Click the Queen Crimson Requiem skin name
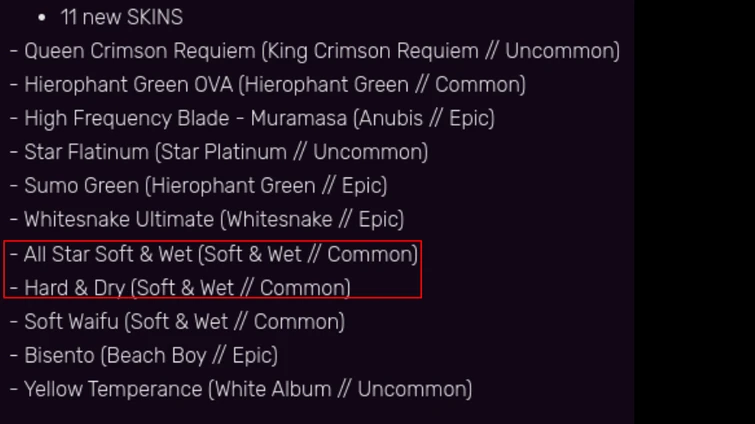 [139, 51]
